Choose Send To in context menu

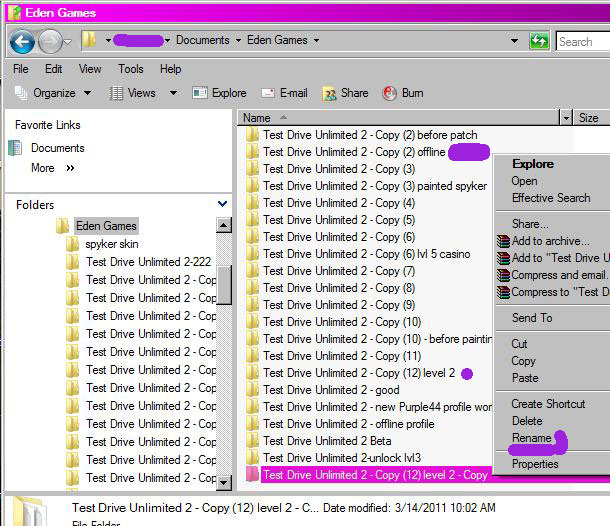[x=532, y=318]
